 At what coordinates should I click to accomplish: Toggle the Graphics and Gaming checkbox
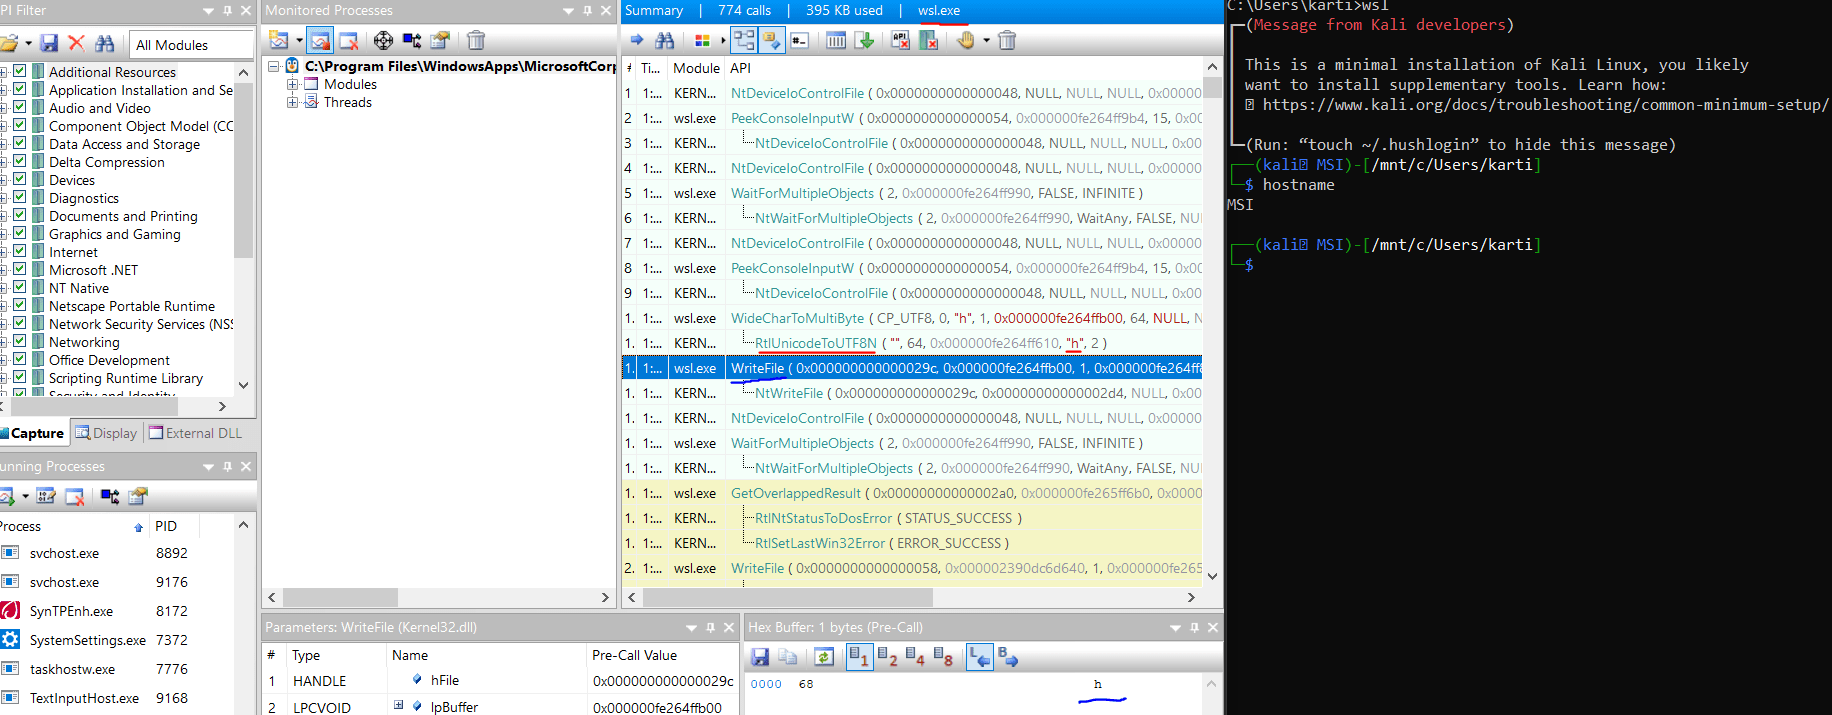[x=20, y=233]
